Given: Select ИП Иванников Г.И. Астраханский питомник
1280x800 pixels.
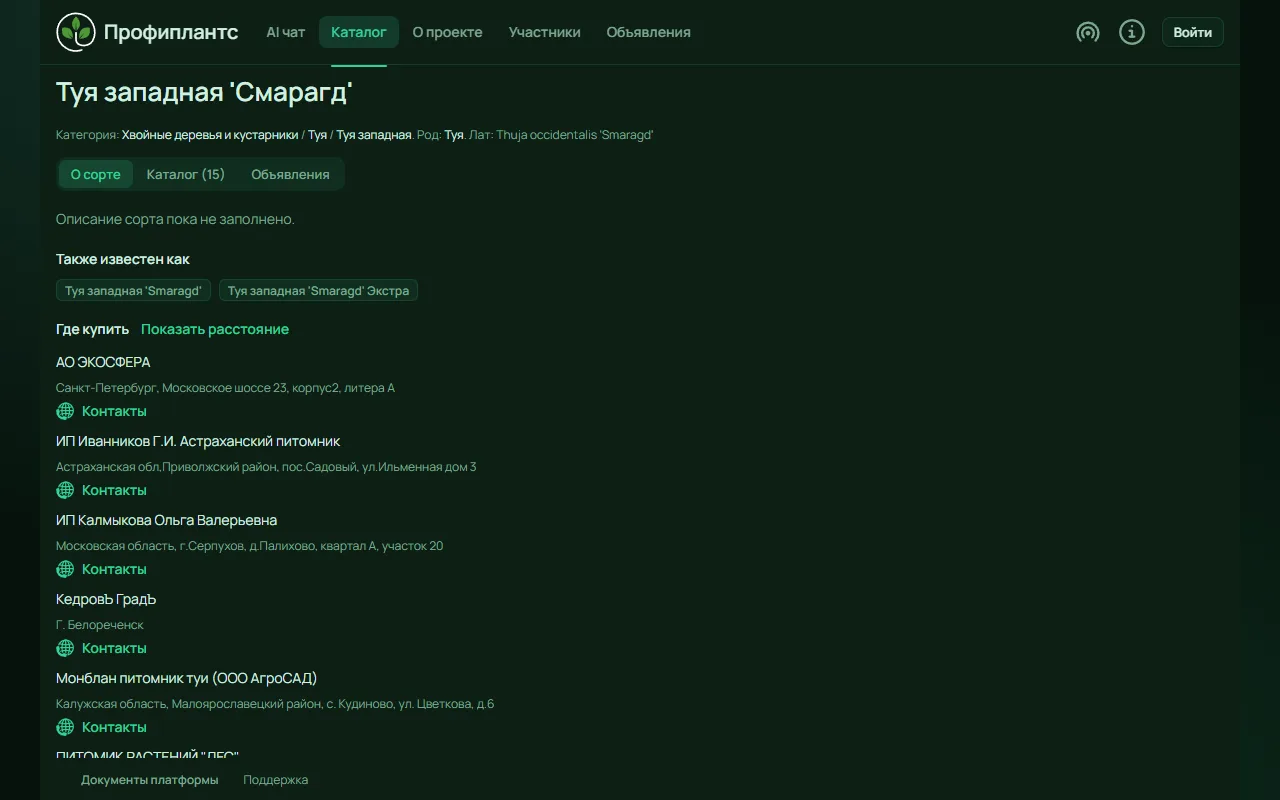Looking at the screenshot, I should (x=198, y=441).
